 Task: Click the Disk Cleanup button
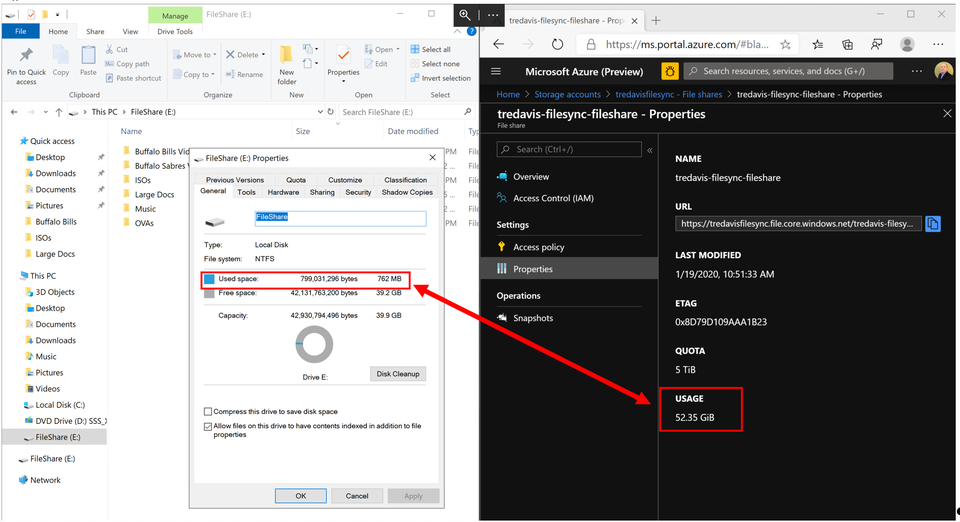(398, 374)
